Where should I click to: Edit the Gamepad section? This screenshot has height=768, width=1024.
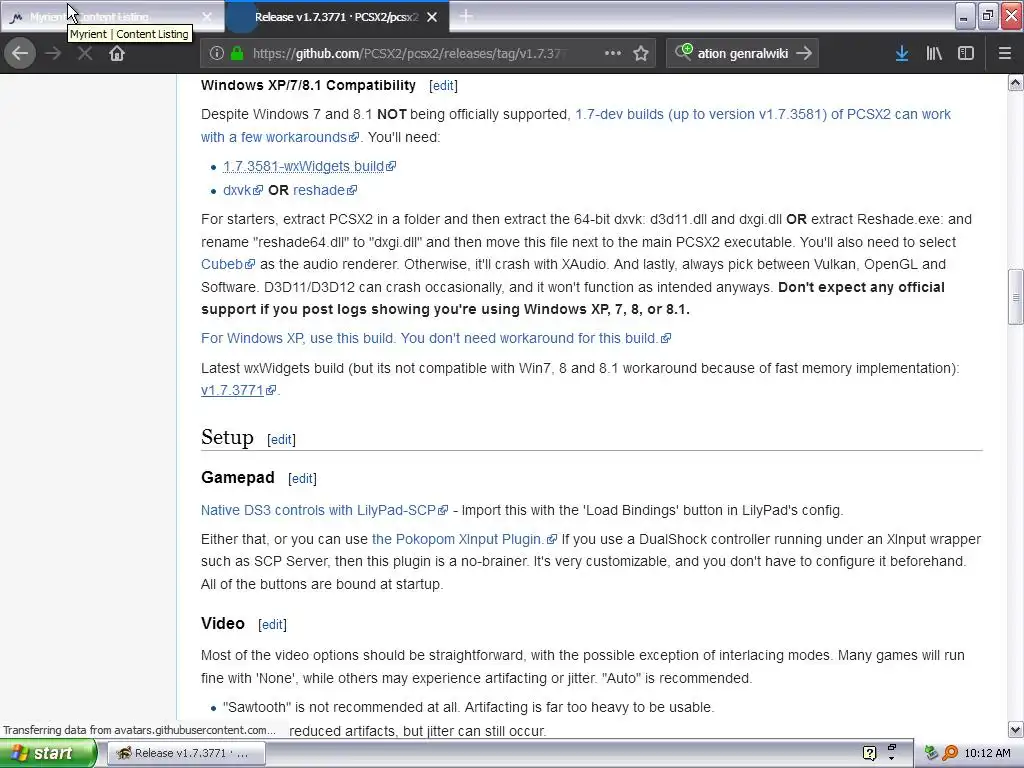pos(302,479)
